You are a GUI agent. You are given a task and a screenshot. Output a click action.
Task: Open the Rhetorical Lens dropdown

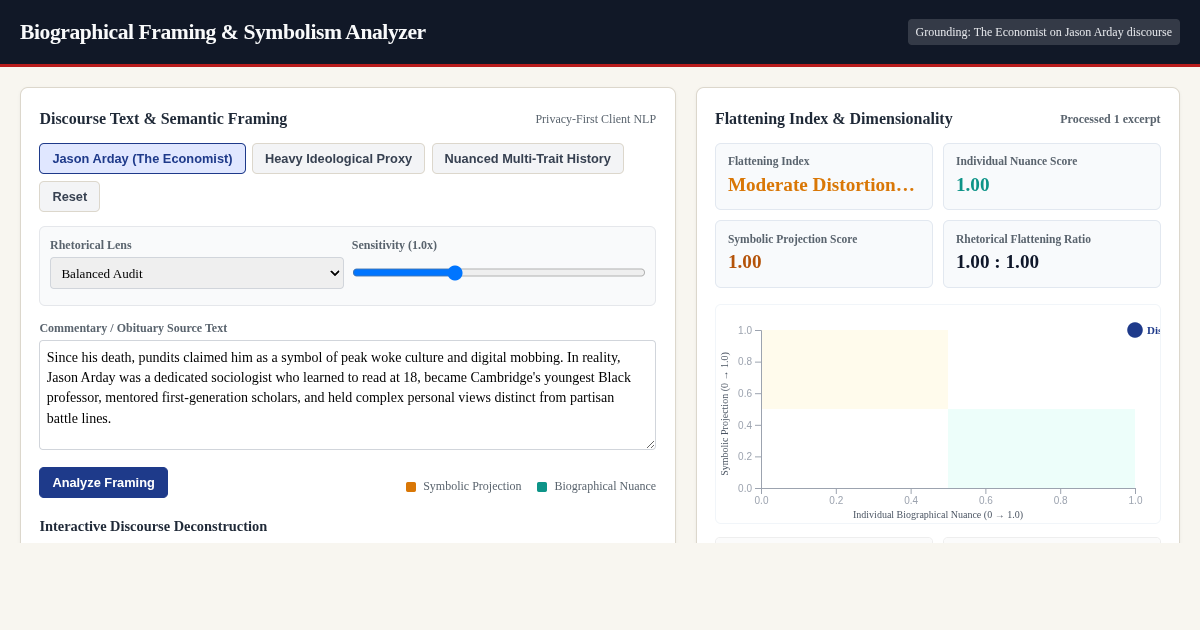[x=197, y=273]
